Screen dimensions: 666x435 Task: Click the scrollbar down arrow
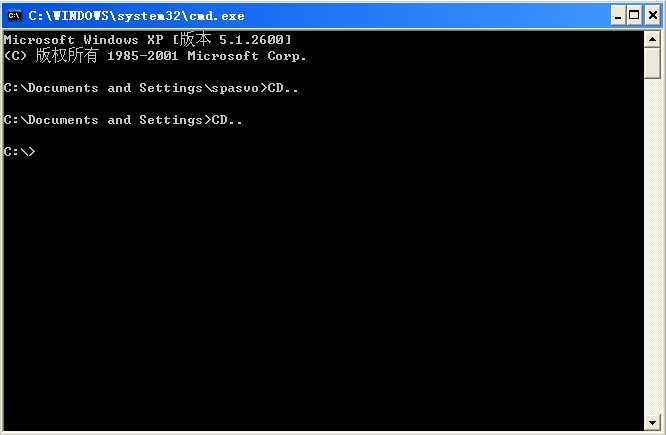(652, 420)
